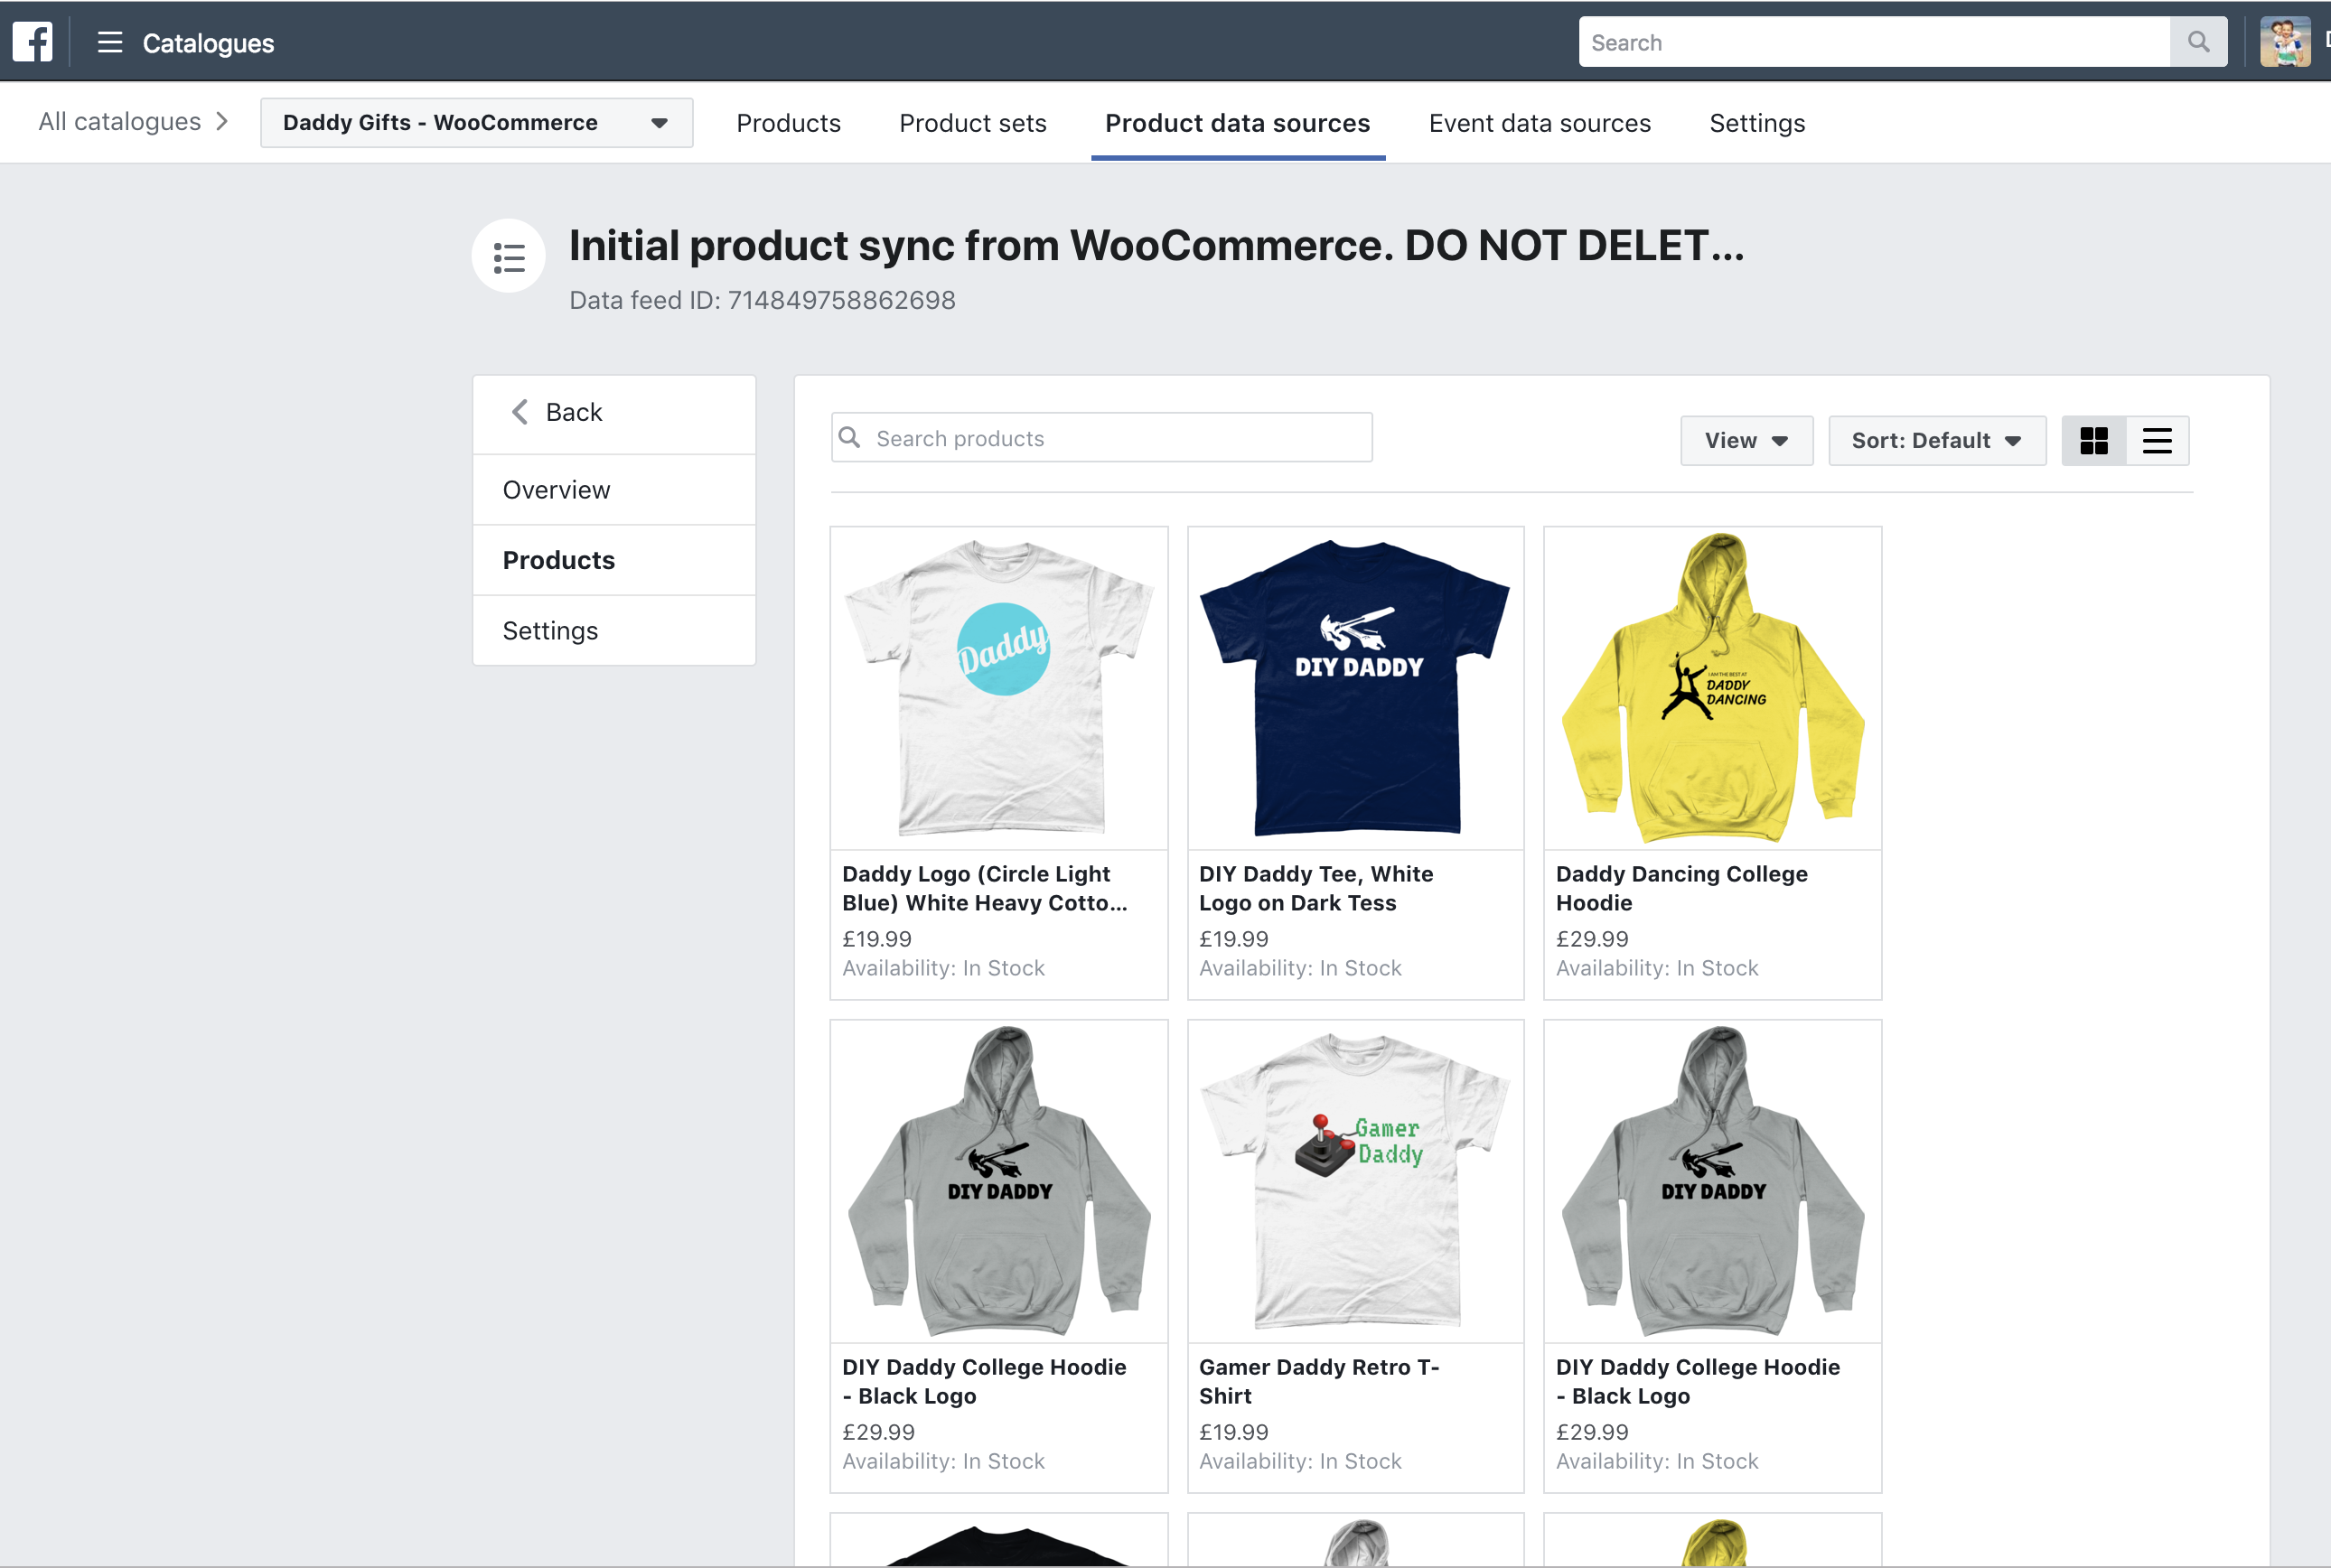
Task: Focus the top bar Search field
Action: [x=1874, y=42]
